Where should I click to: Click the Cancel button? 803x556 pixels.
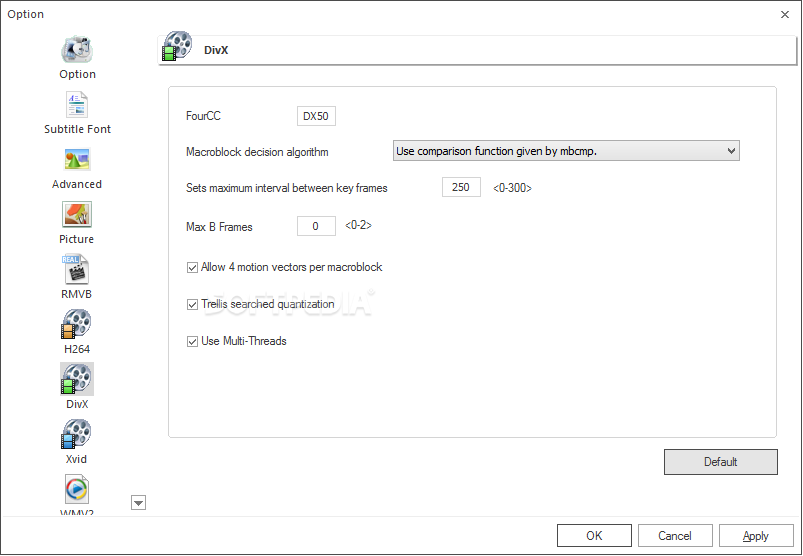675,536
